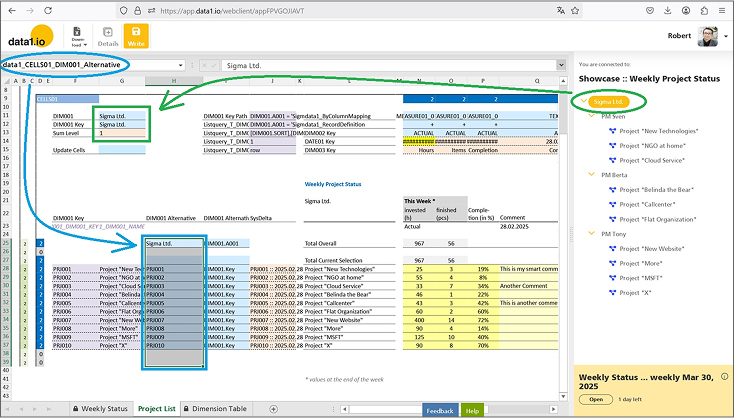Click the translate page icon in address bar
The image size is (734, 418).
pyautogui.click(x=561, y=10)
